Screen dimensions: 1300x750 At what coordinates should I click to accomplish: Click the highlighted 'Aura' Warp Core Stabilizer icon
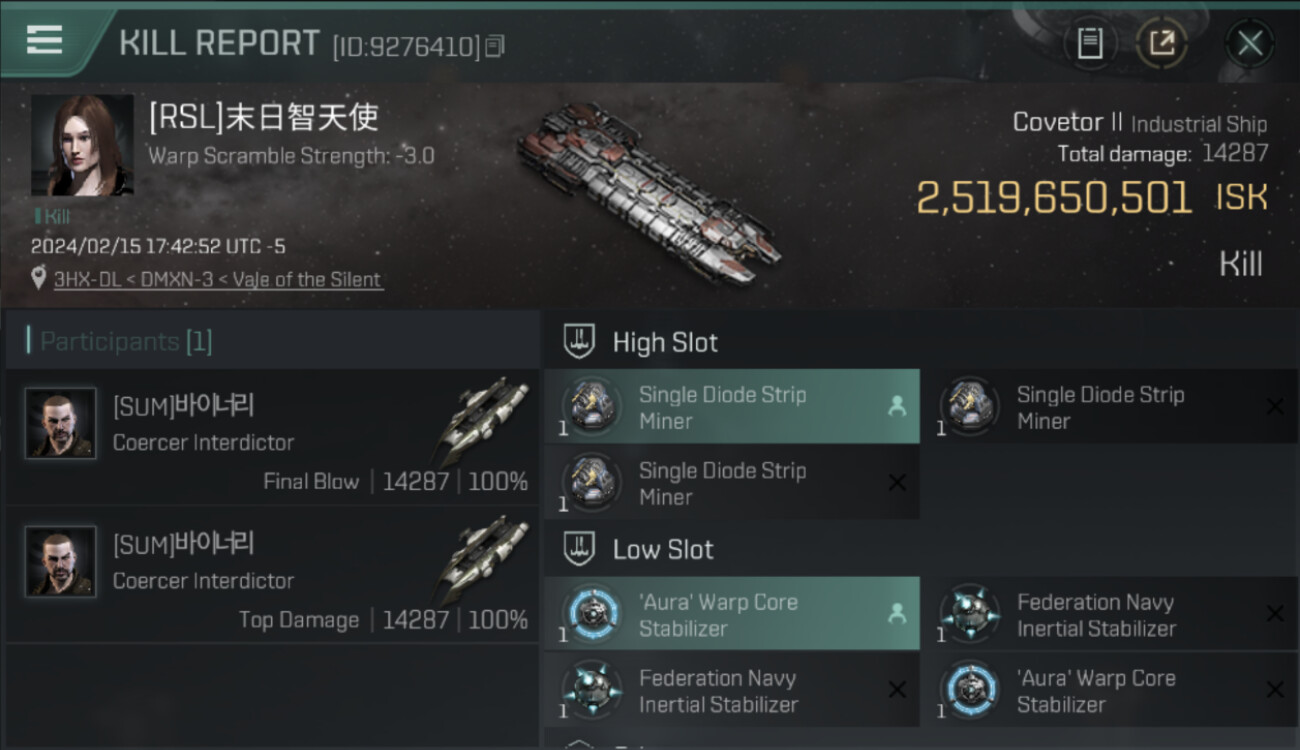(592, 614)
